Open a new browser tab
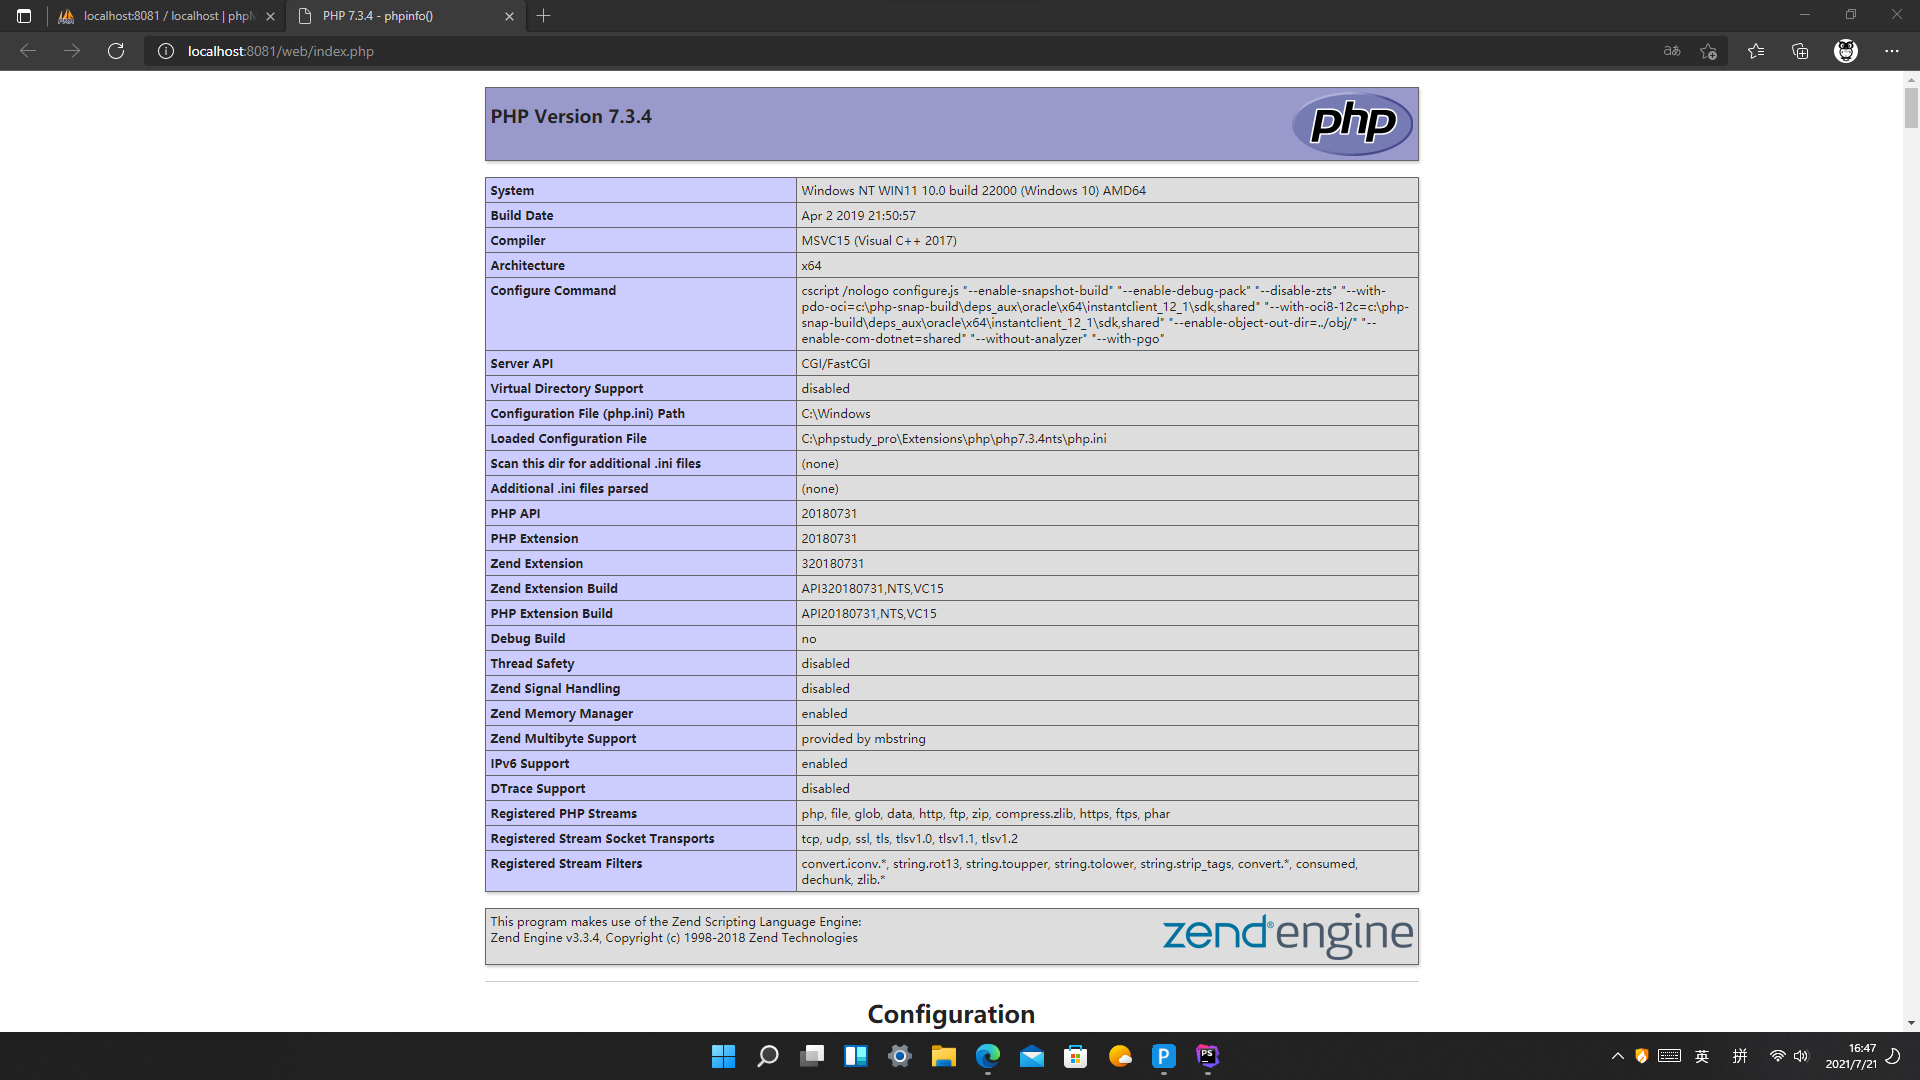Screen dimensions: 1920x1080 (543, 16)
